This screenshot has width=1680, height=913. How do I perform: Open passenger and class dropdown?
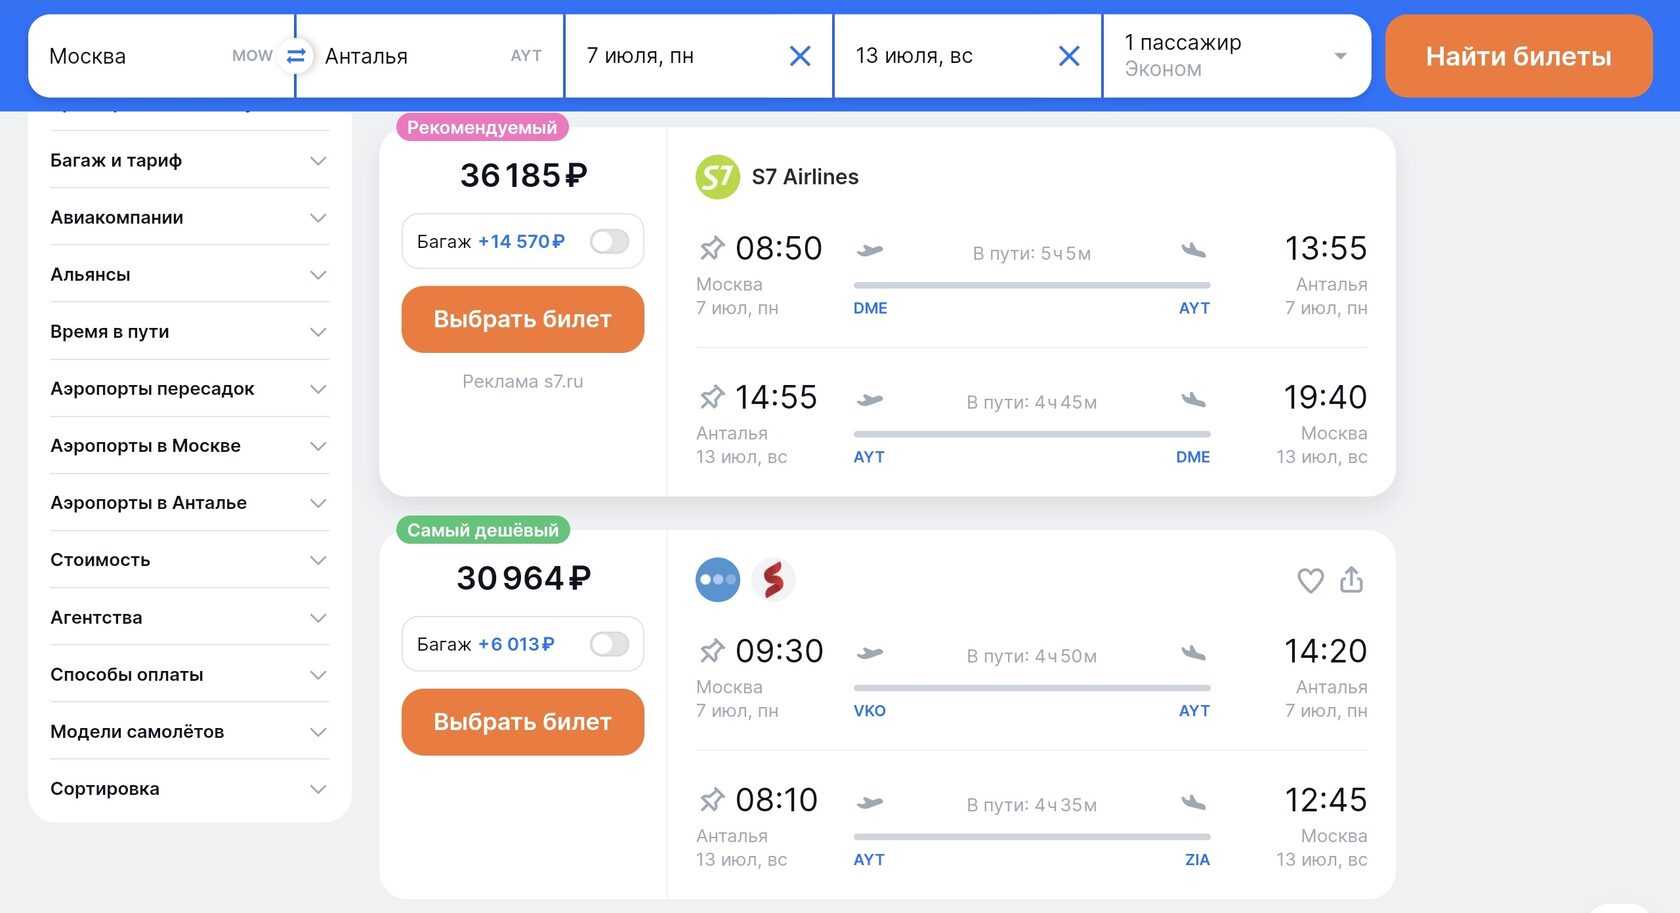point(1237,56)
